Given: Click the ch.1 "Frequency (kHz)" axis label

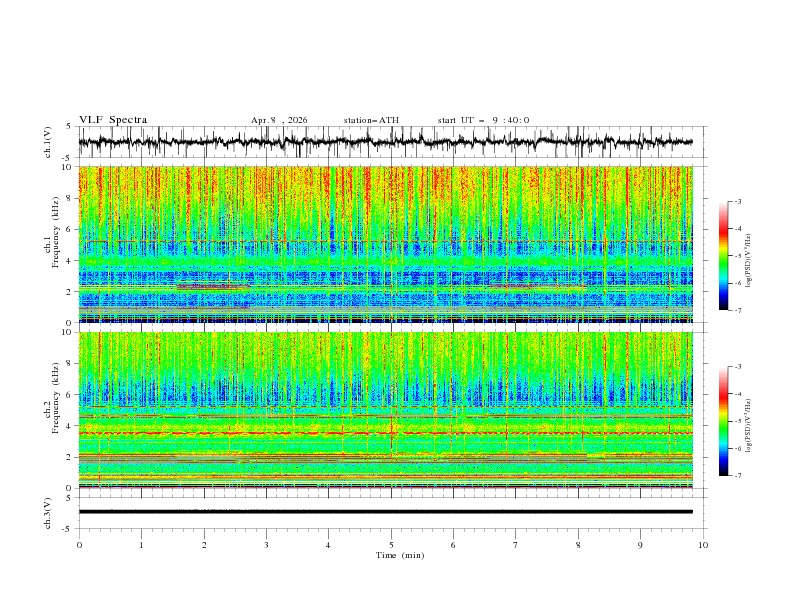Looking at the screenshot, I should coord(56,230).
